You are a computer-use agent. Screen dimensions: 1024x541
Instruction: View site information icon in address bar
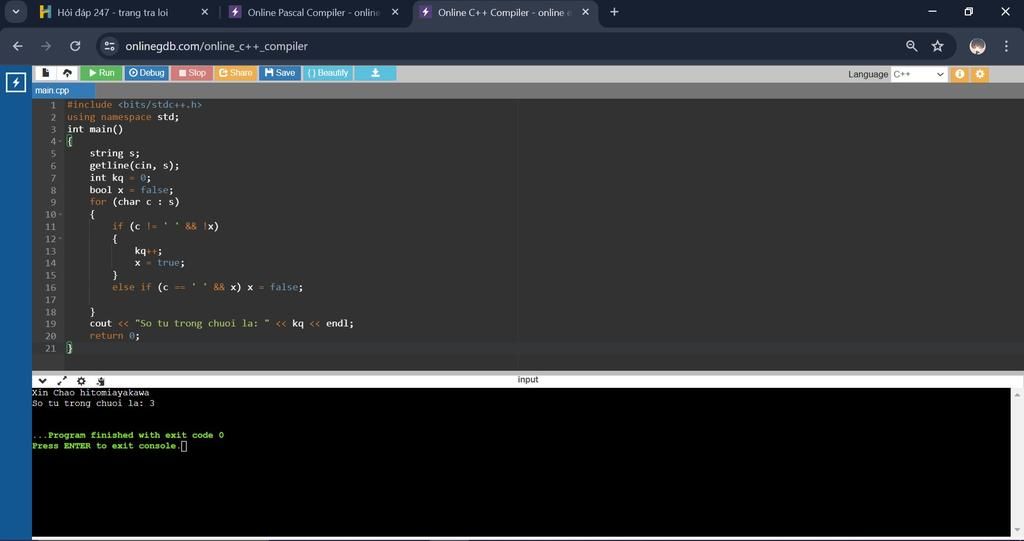[x=110, y=46]
